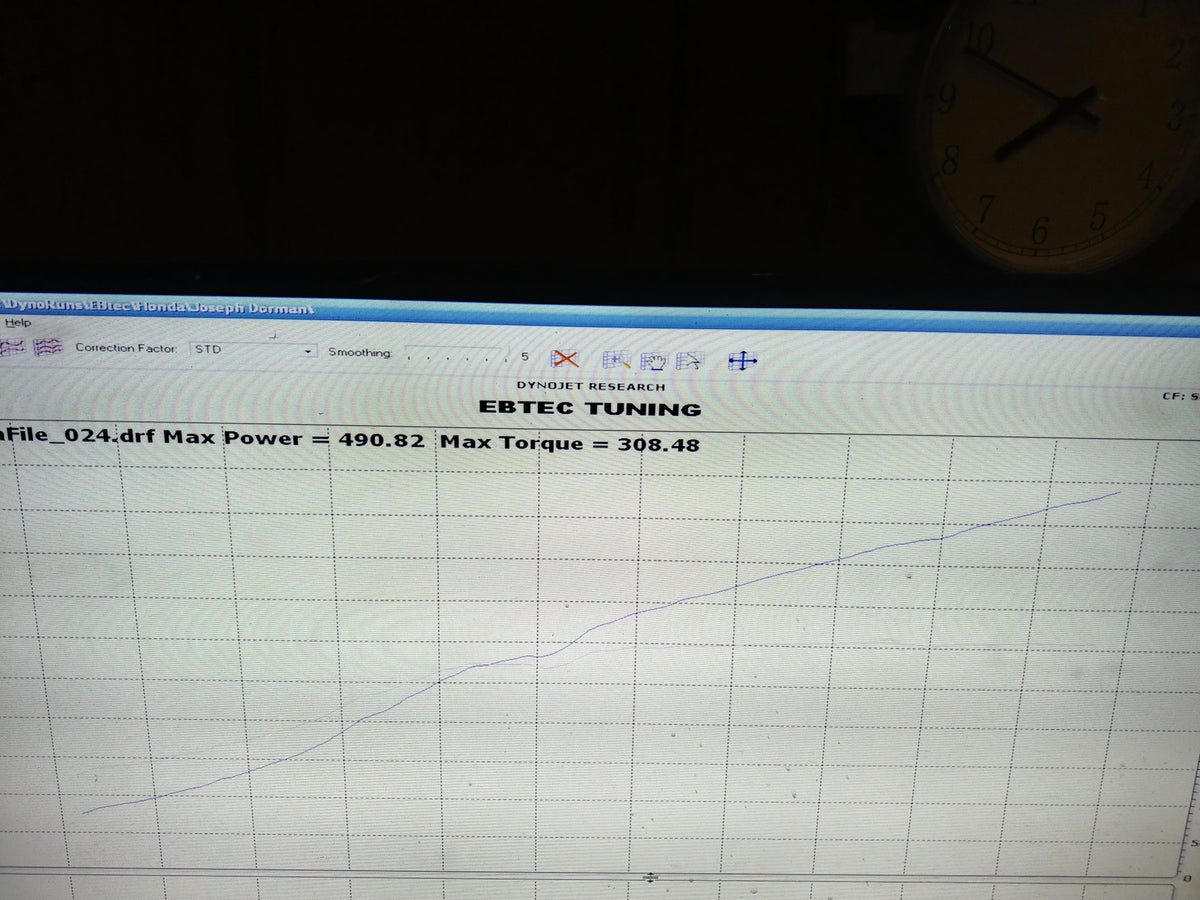Select STD in the correction list
Viewport: 1200px width, 900px height.
tap(210, 350)
